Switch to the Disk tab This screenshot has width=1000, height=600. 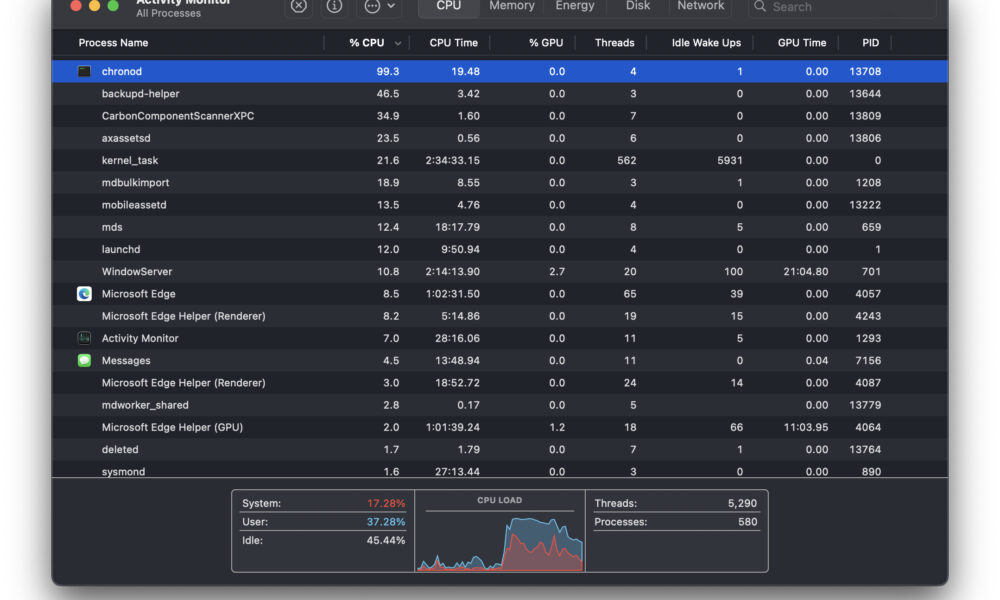pyautogui.click(x=638, y=6)
